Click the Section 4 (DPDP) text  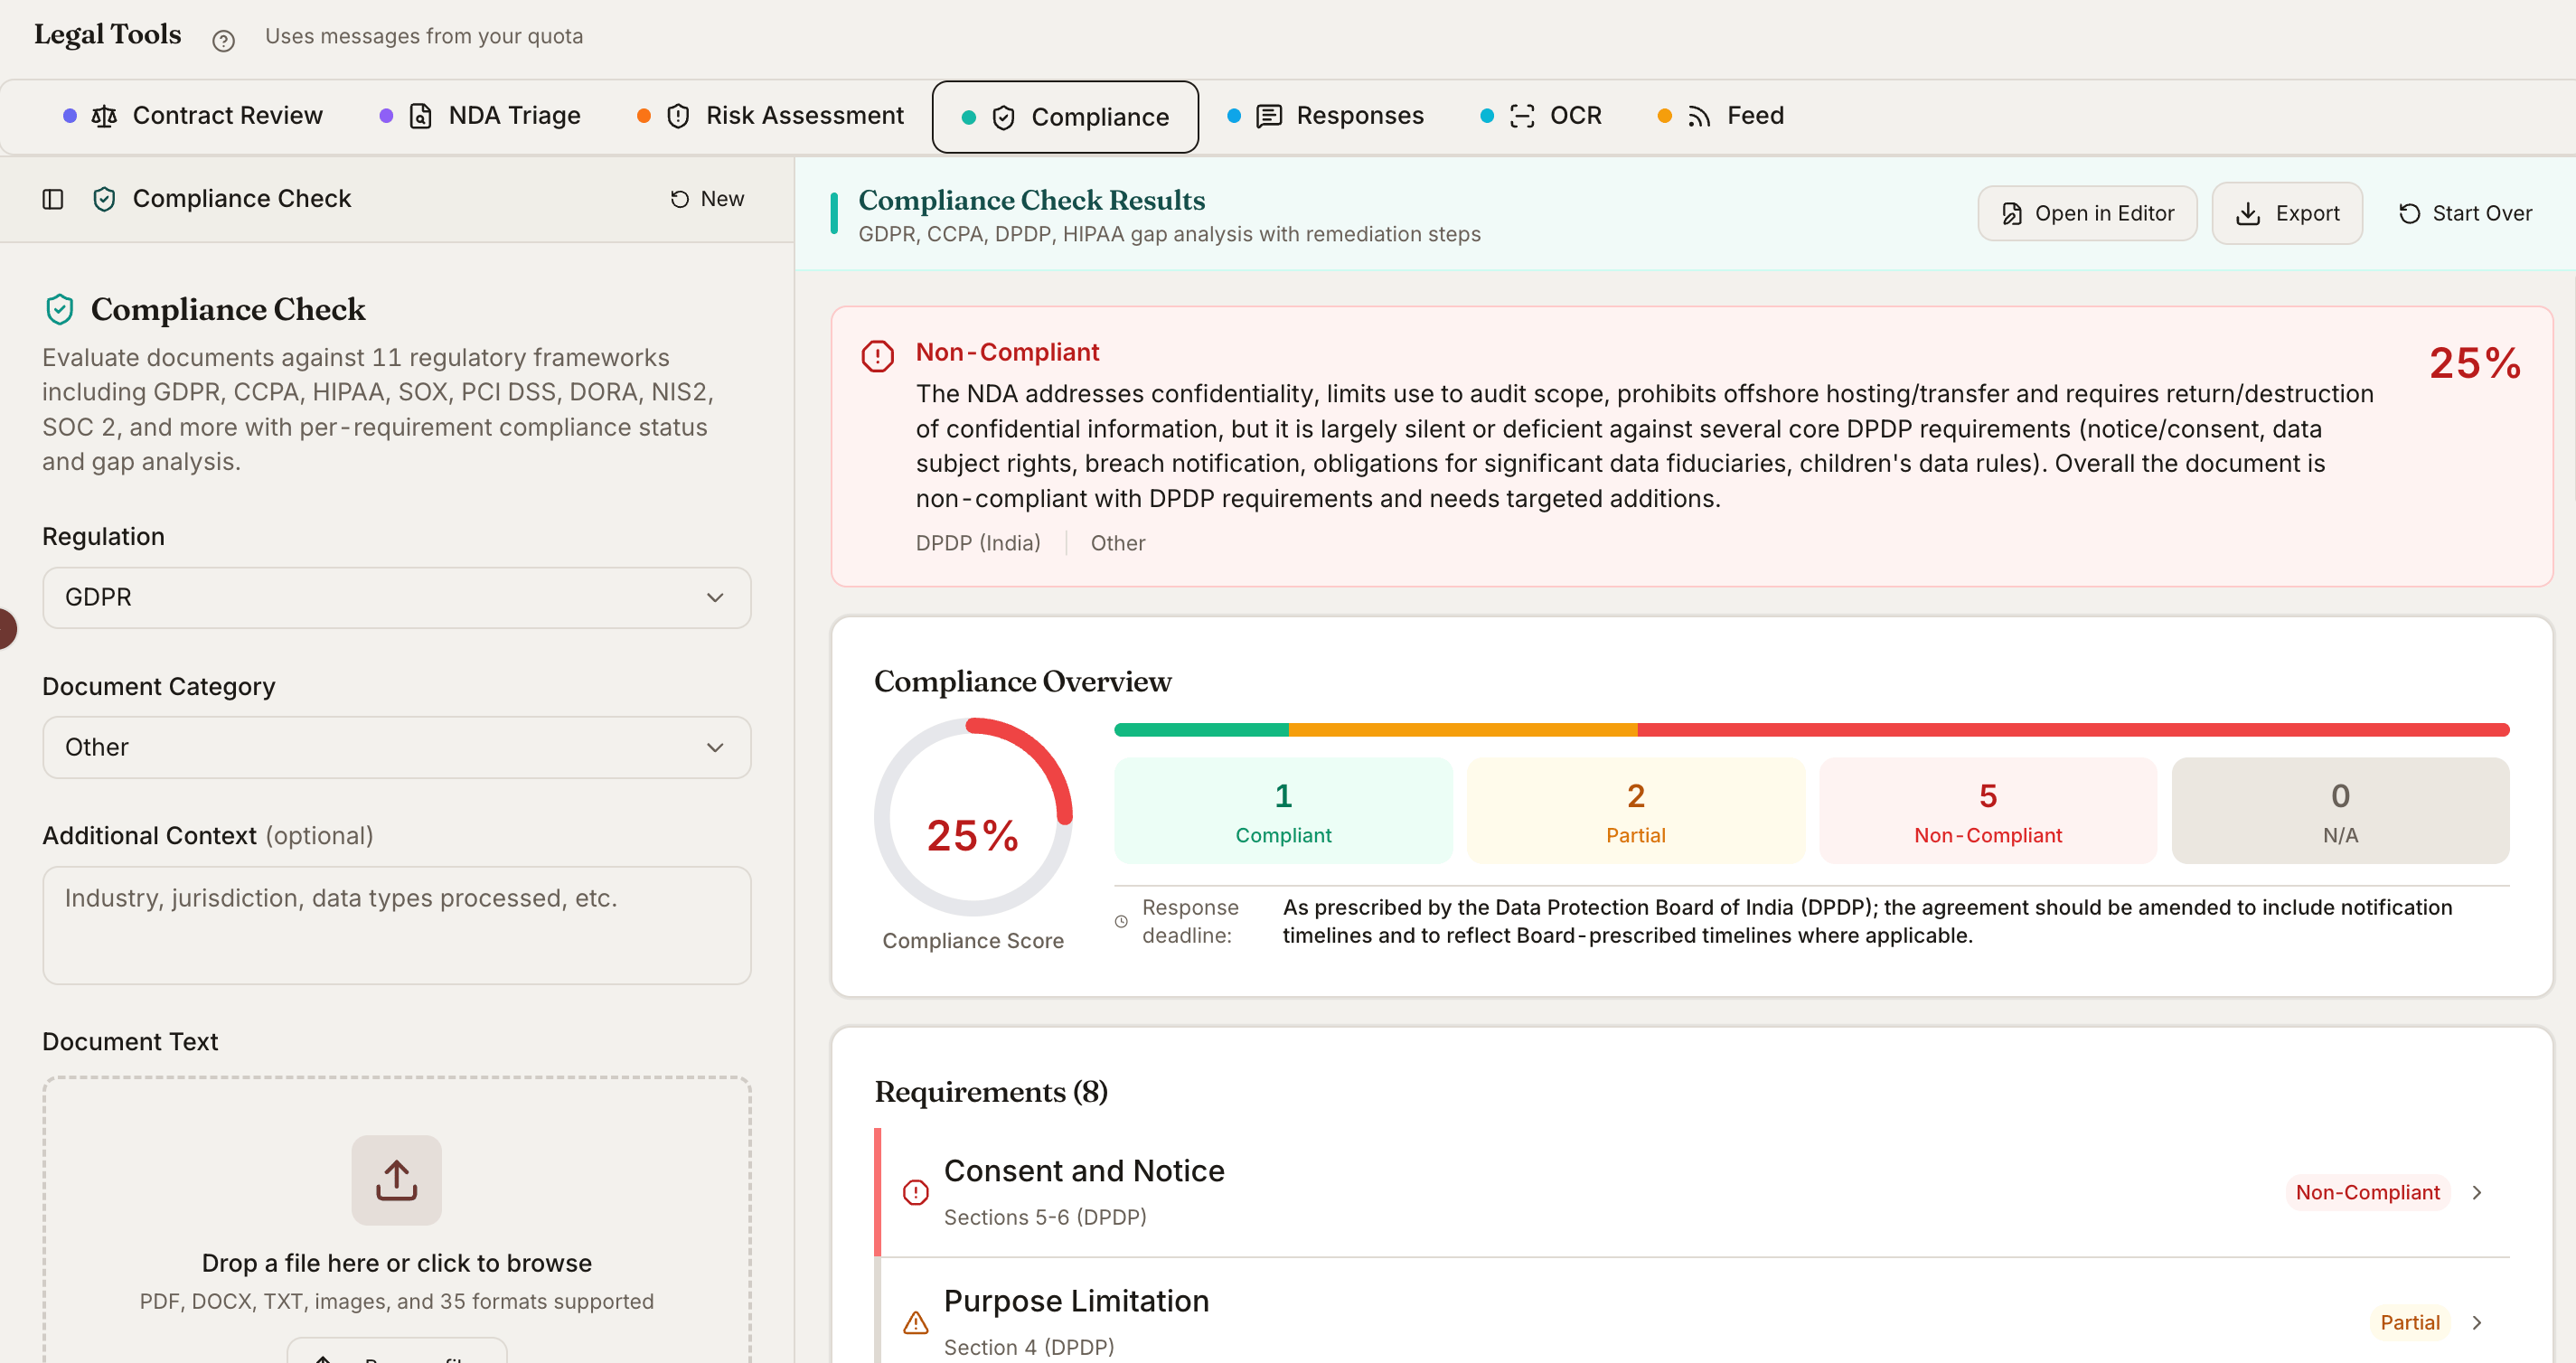(x=1028, y=1347)
